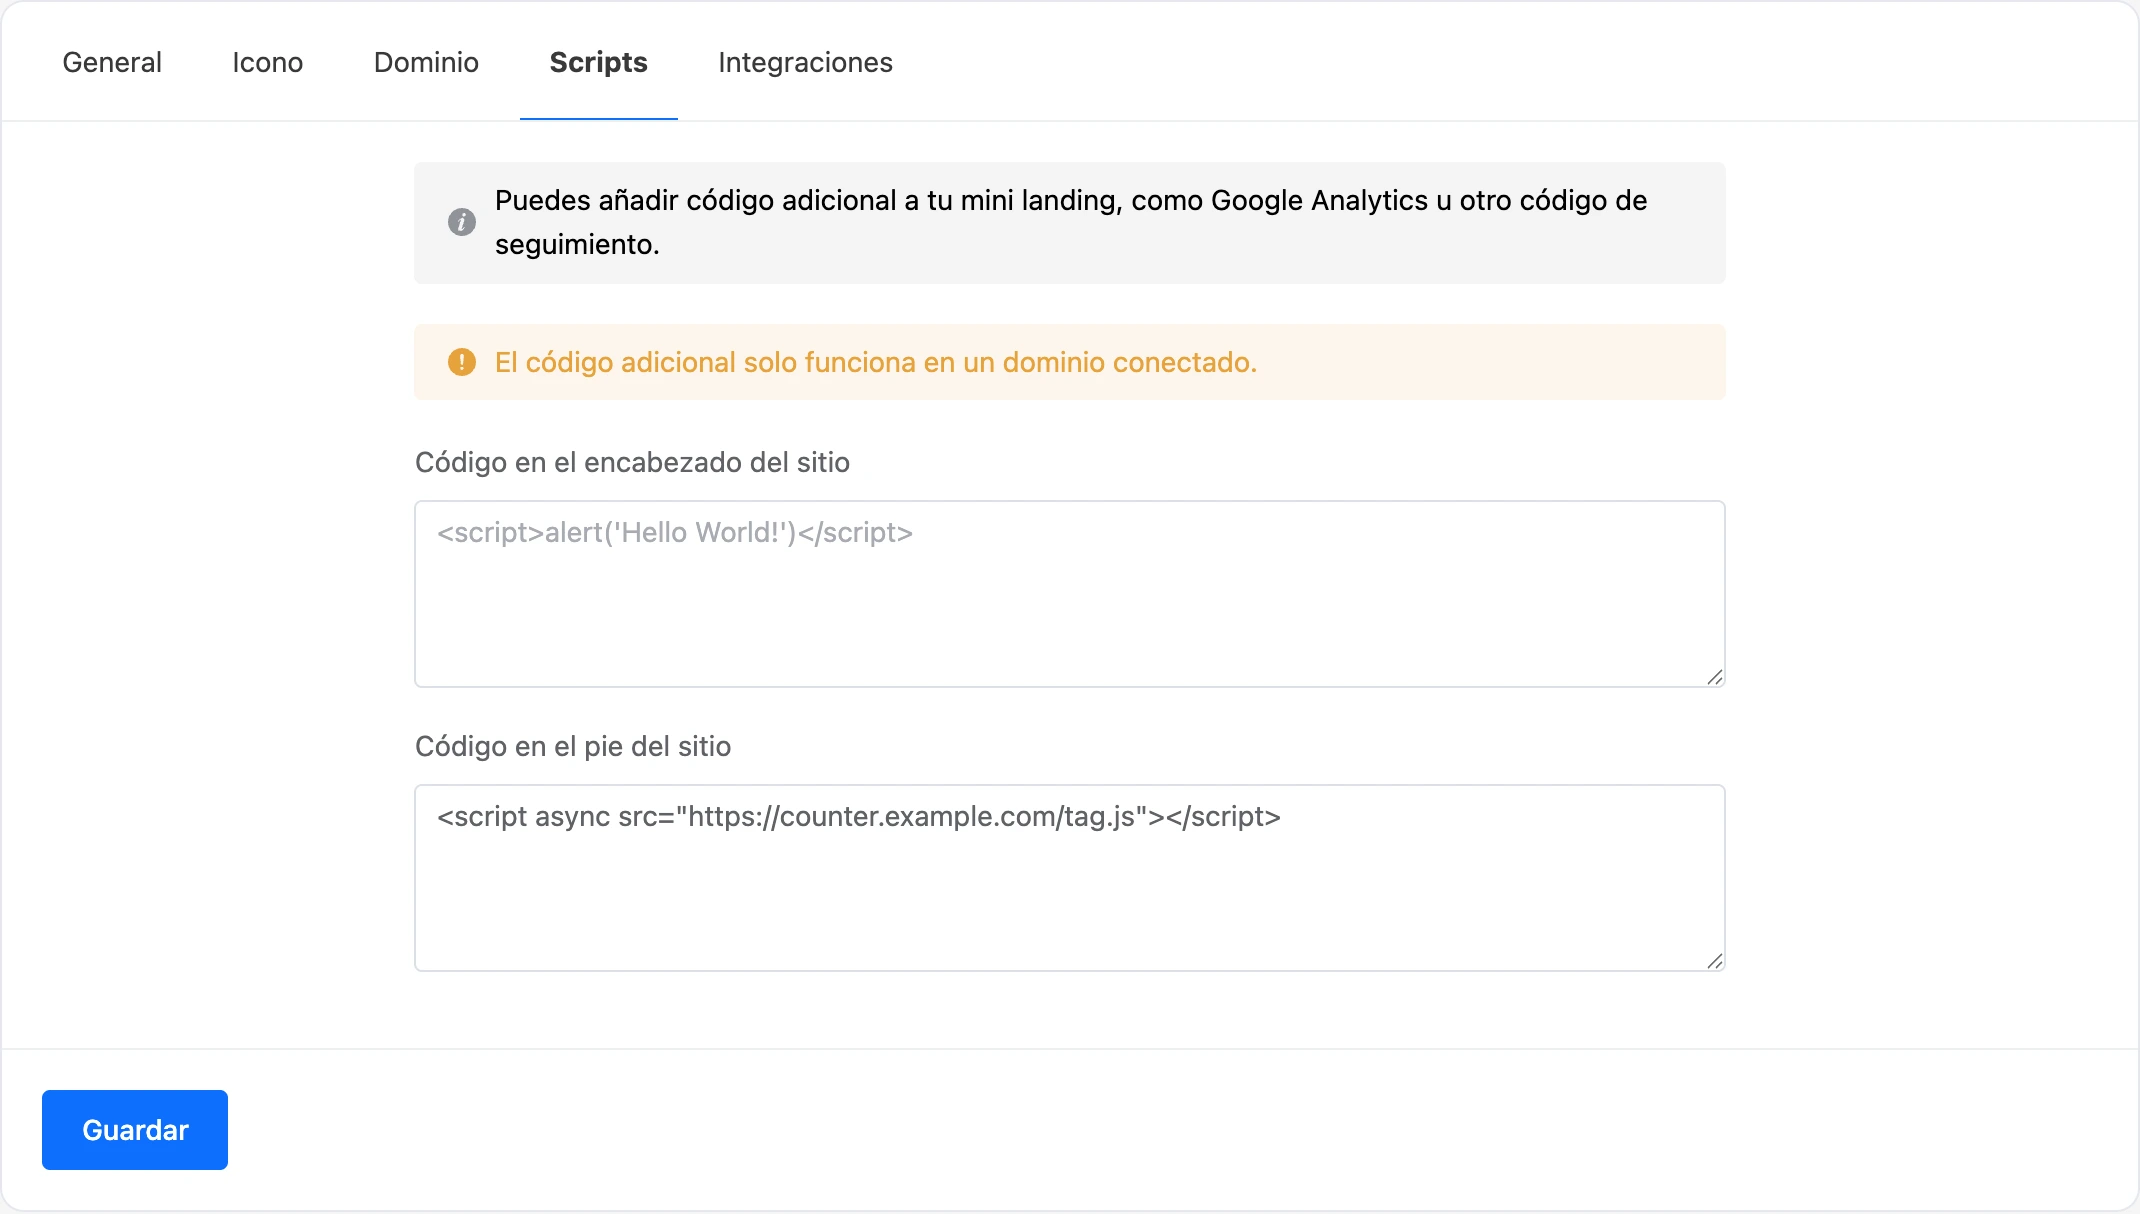Image resolution: width=2140 pixels, height=1214 pixels.
Task: Grab header code textarea resize handle
Action: pos(1714,677)
